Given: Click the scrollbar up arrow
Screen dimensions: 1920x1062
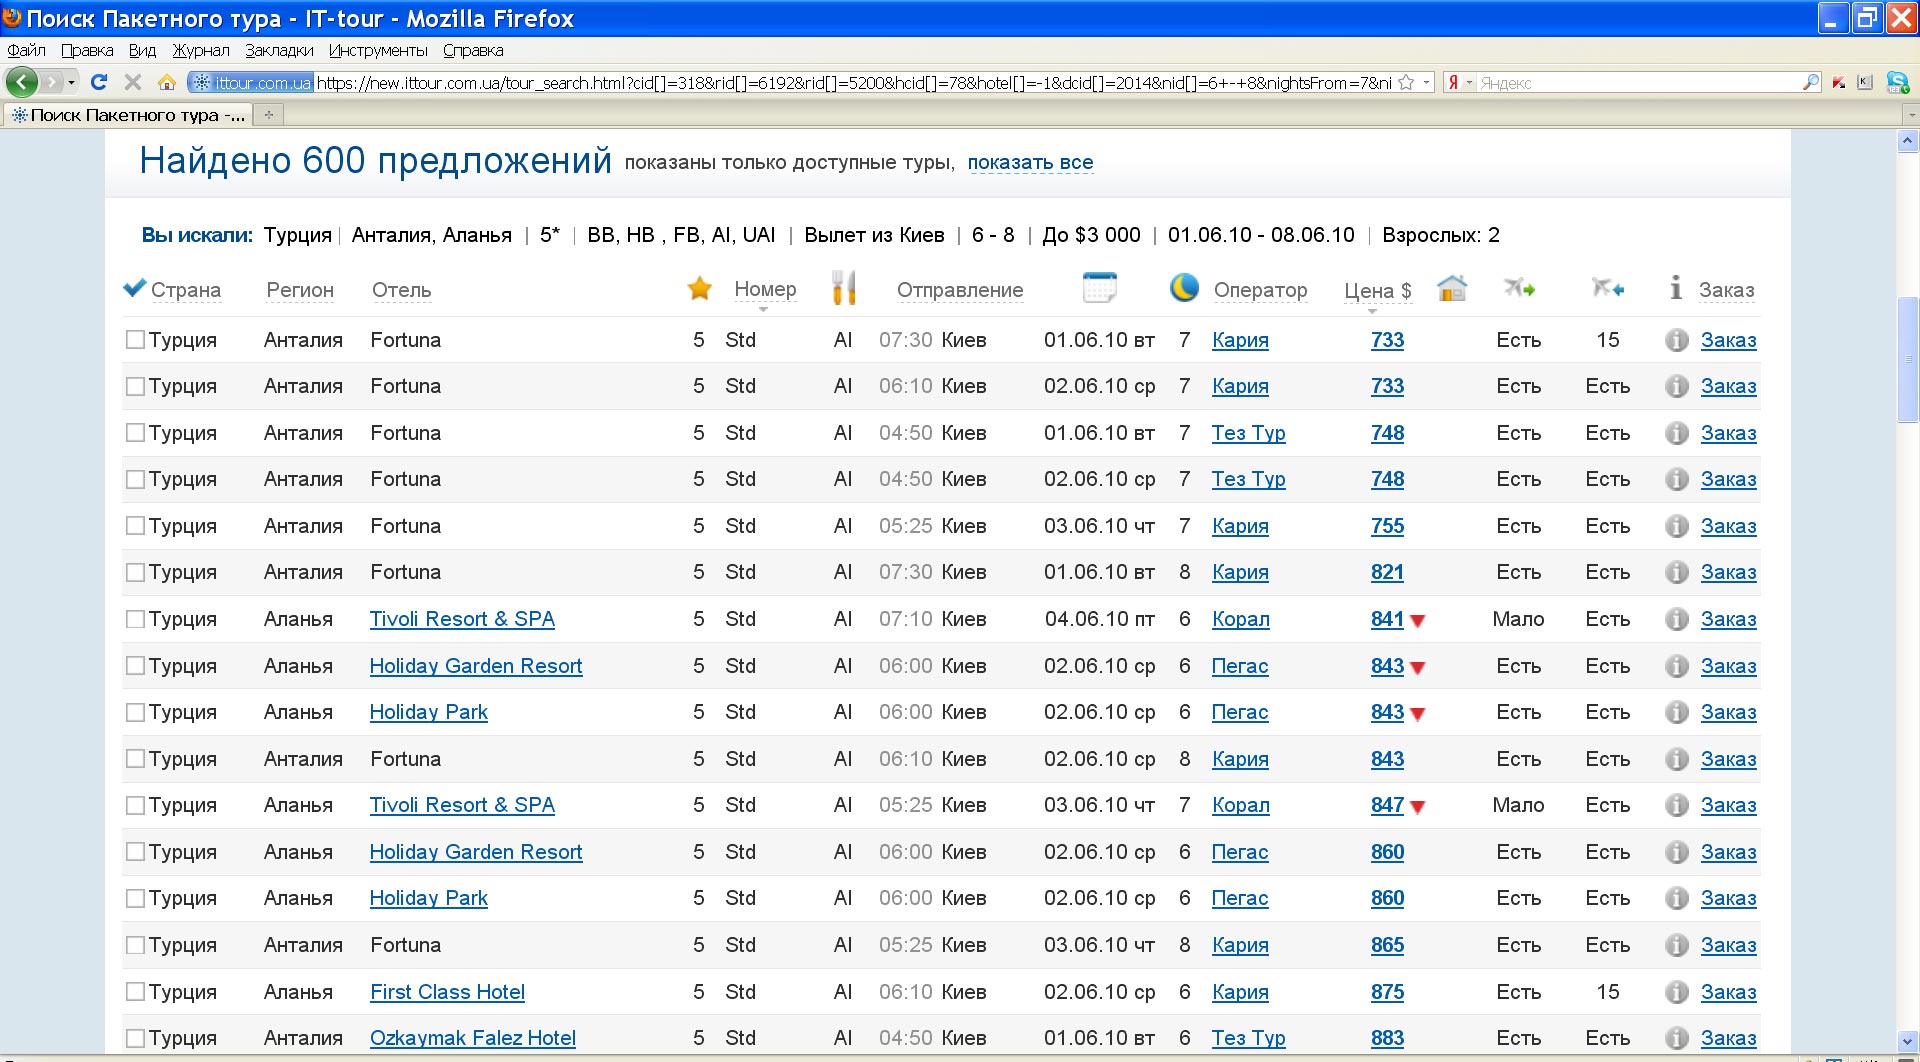Looking at the screenshot, I should point(1907,141).
